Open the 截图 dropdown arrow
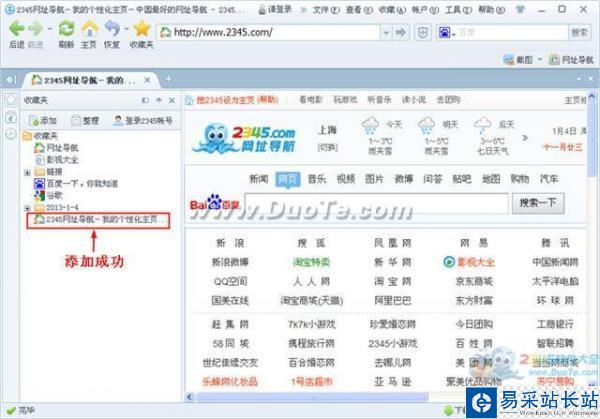Image resolution: width=600 pixels, height=419 pixels. (540, 60)
